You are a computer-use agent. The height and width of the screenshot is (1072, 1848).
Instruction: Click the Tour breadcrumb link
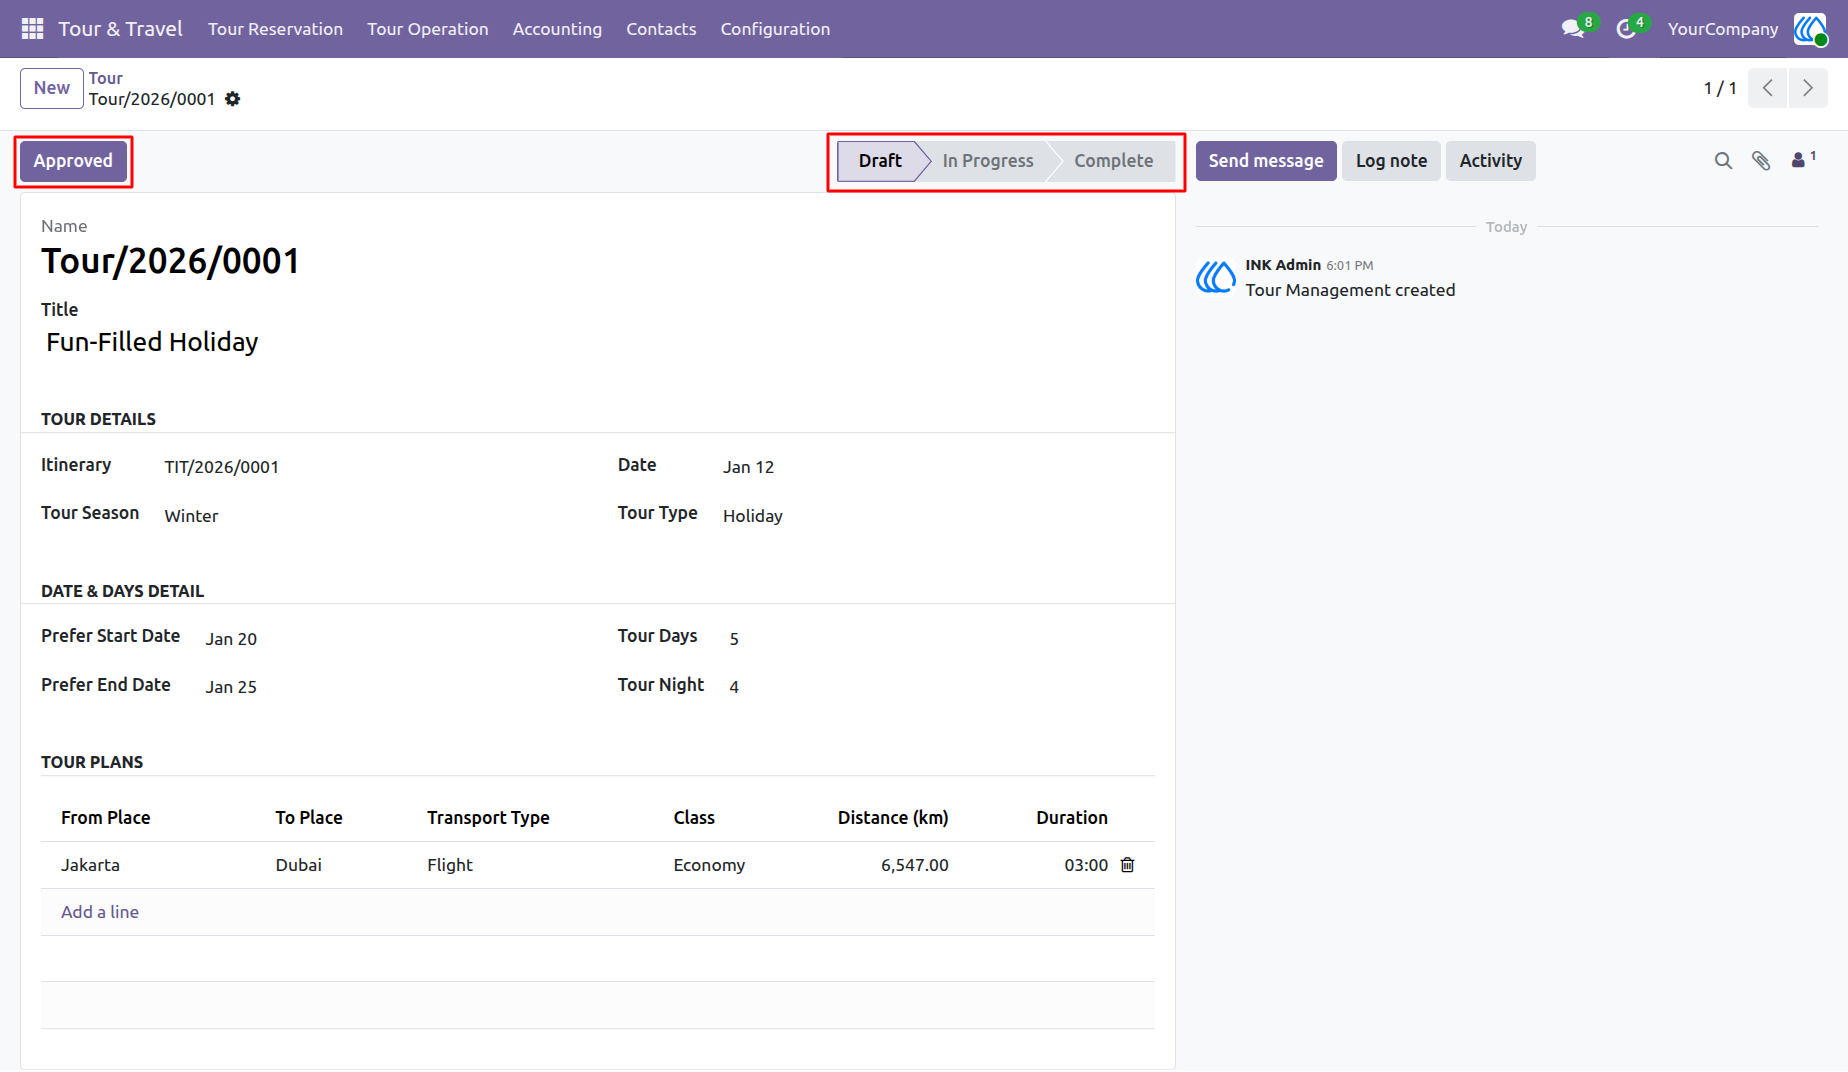pos(106,78)
